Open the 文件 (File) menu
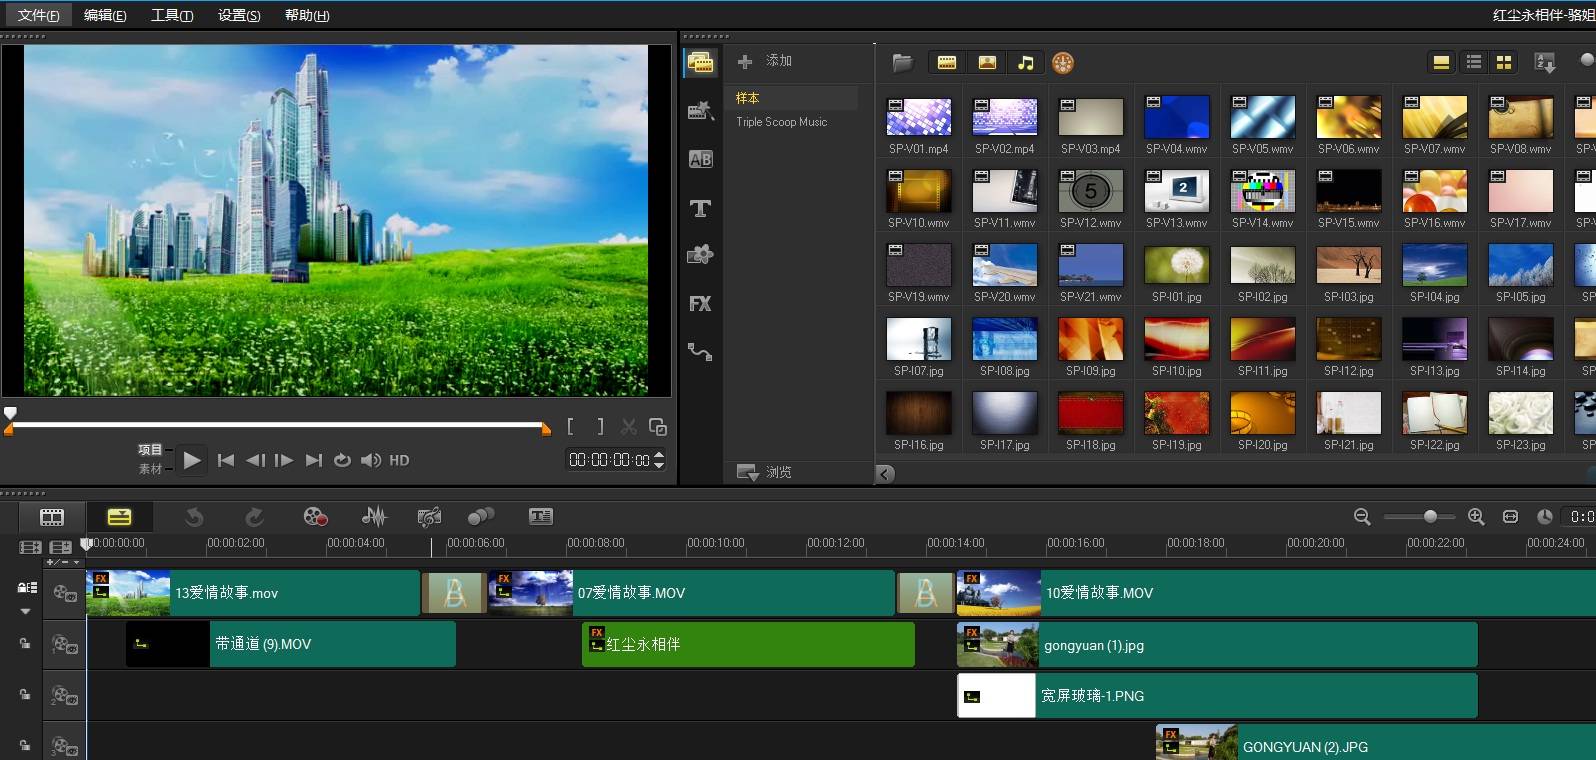The image size is (1596, 760). pyautogui.click(x=39, y=15)
